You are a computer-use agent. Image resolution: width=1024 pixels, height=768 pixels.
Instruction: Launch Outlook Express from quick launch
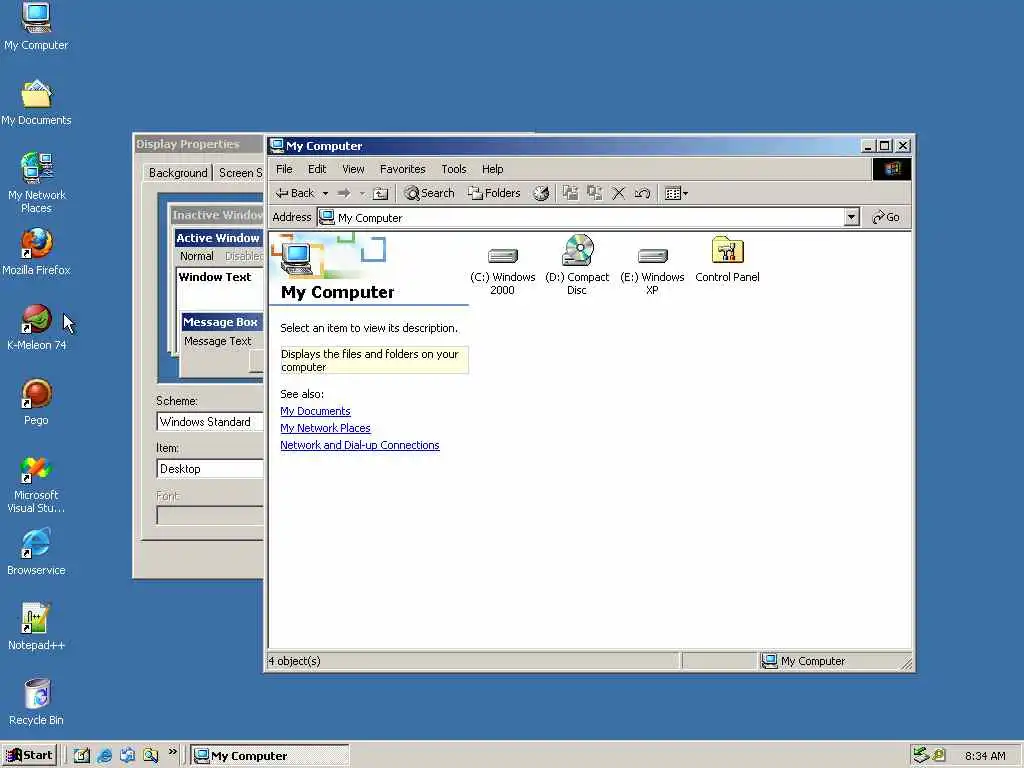[127, 756]
